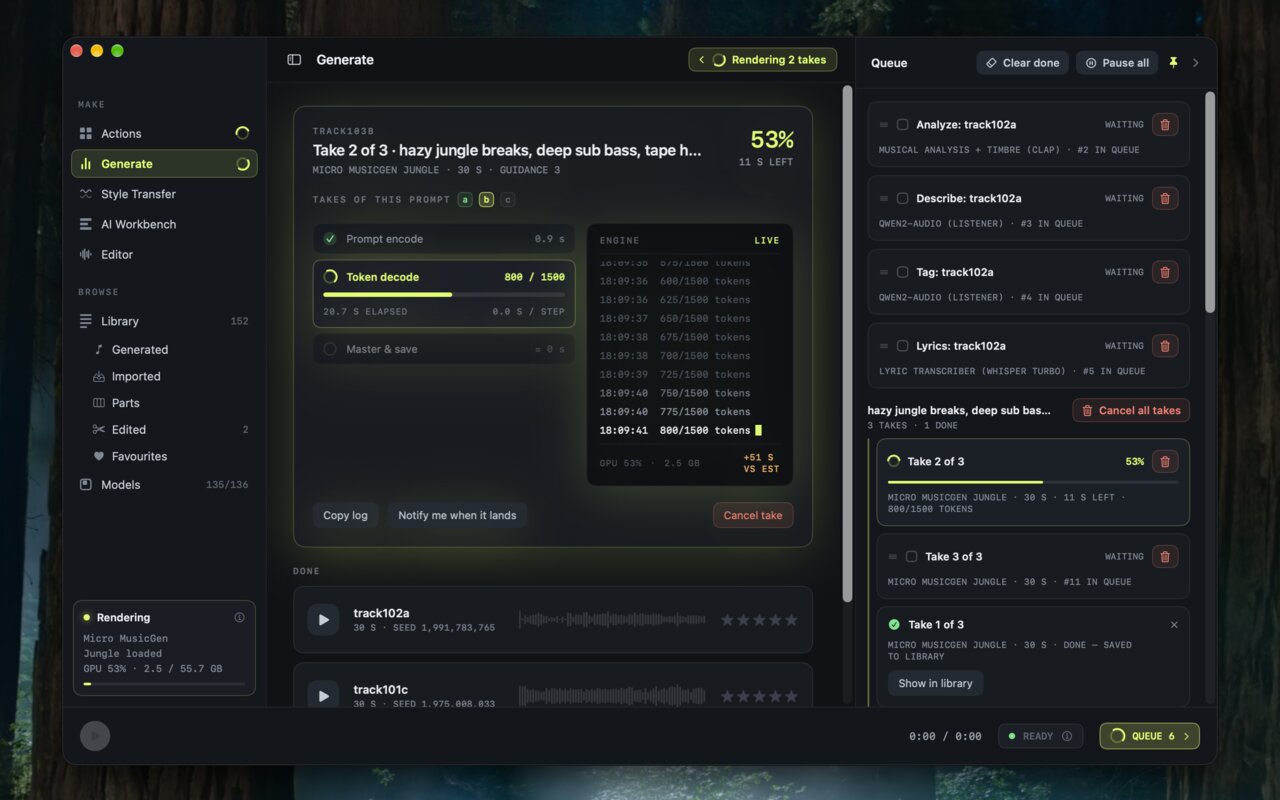Switch to take c of this prompt
1280x800 pixels.
pyautogui.click(x=508, y=200)
